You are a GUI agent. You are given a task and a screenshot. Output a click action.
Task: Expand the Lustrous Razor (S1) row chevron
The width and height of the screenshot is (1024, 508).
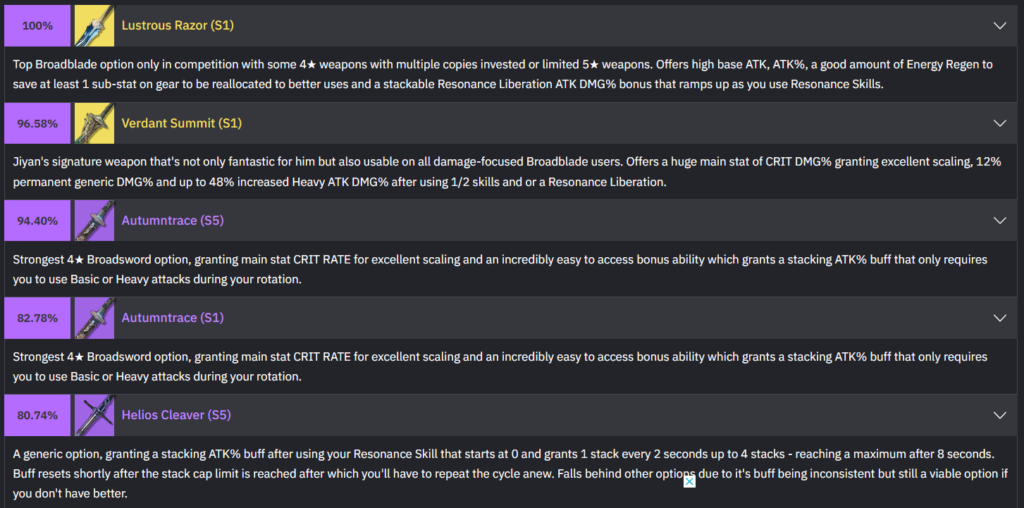[x=999, y=25]
